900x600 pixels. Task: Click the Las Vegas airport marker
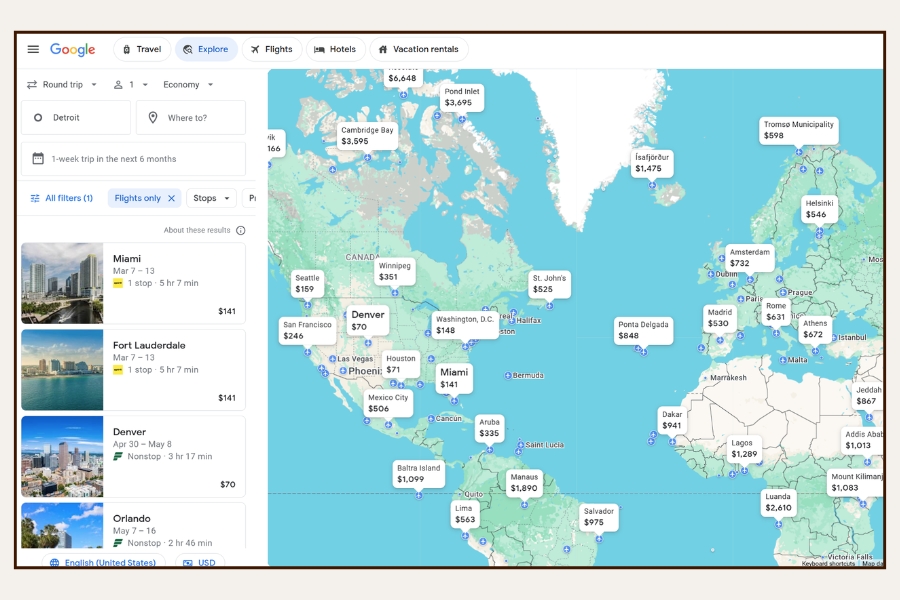click(332, 359)
